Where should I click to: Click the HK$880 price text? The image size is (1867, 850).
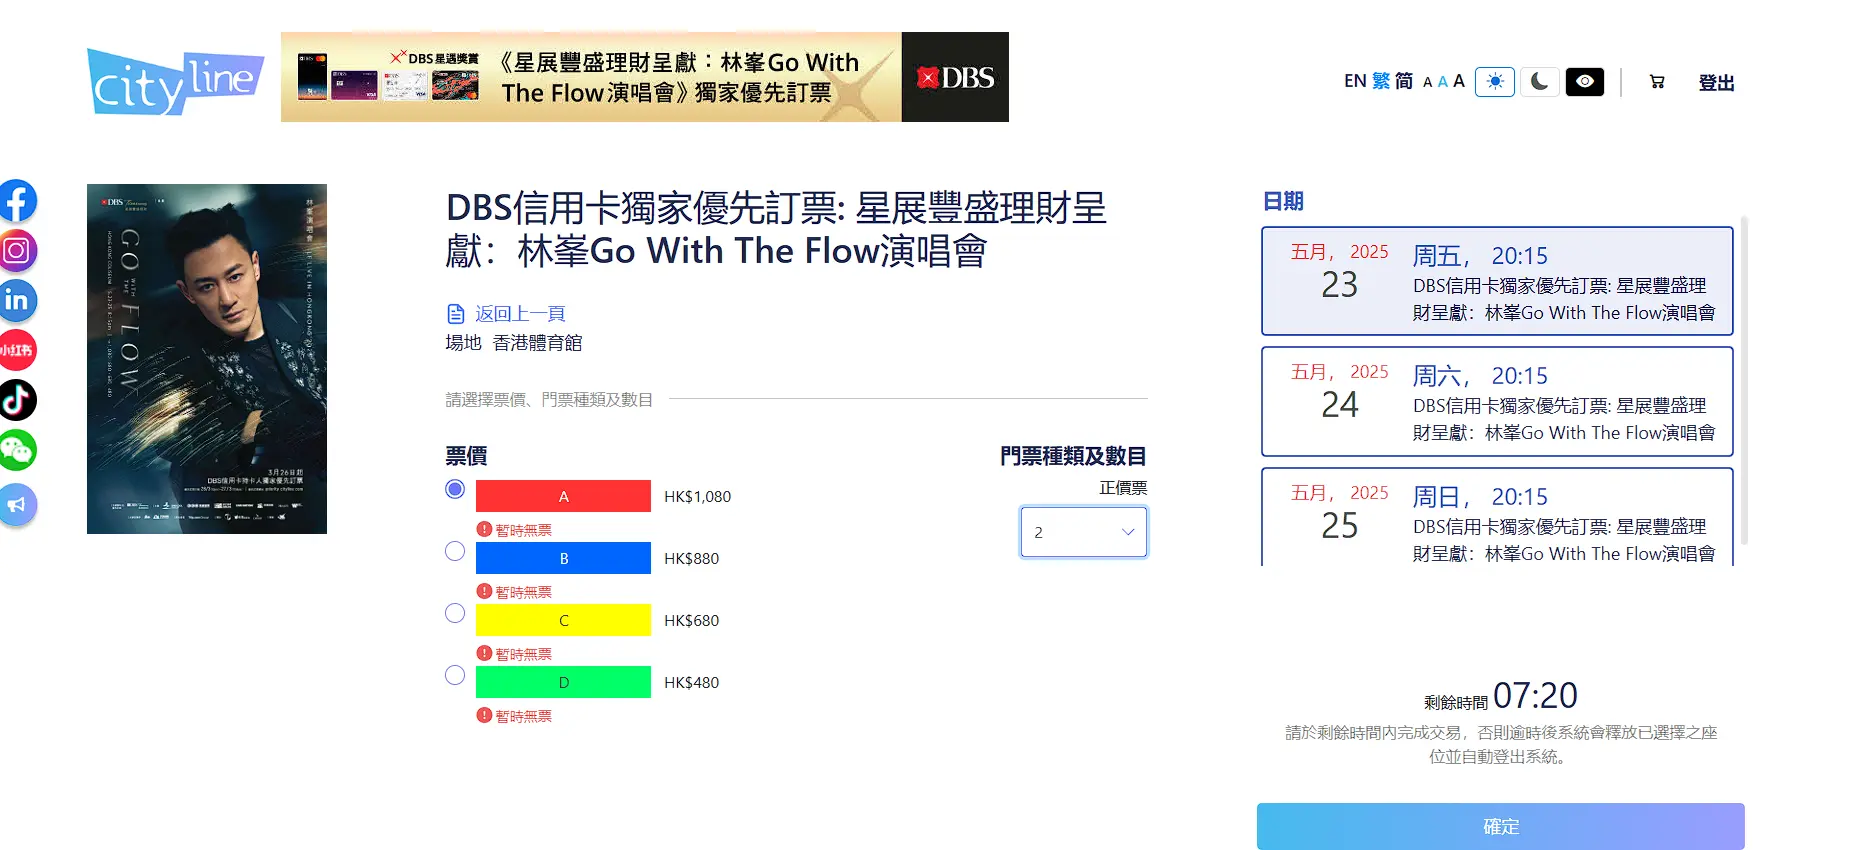coord(692,558)
